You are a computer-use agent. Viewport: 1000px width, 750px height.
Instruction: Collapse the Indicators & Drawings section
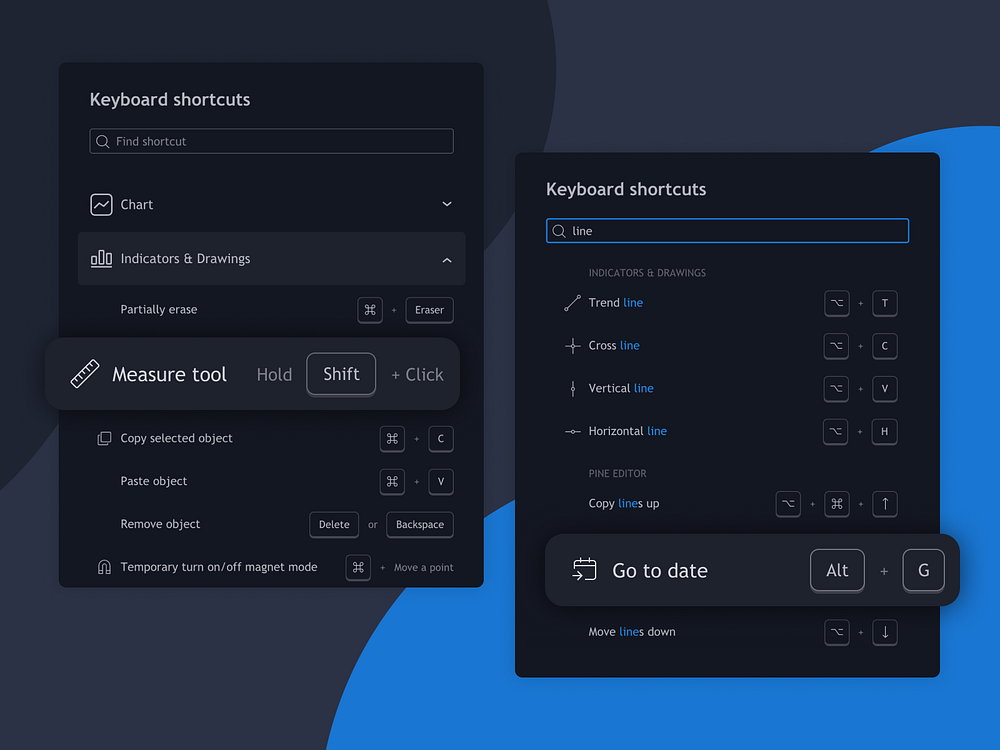pyautogui.click(x=447, y=259)
